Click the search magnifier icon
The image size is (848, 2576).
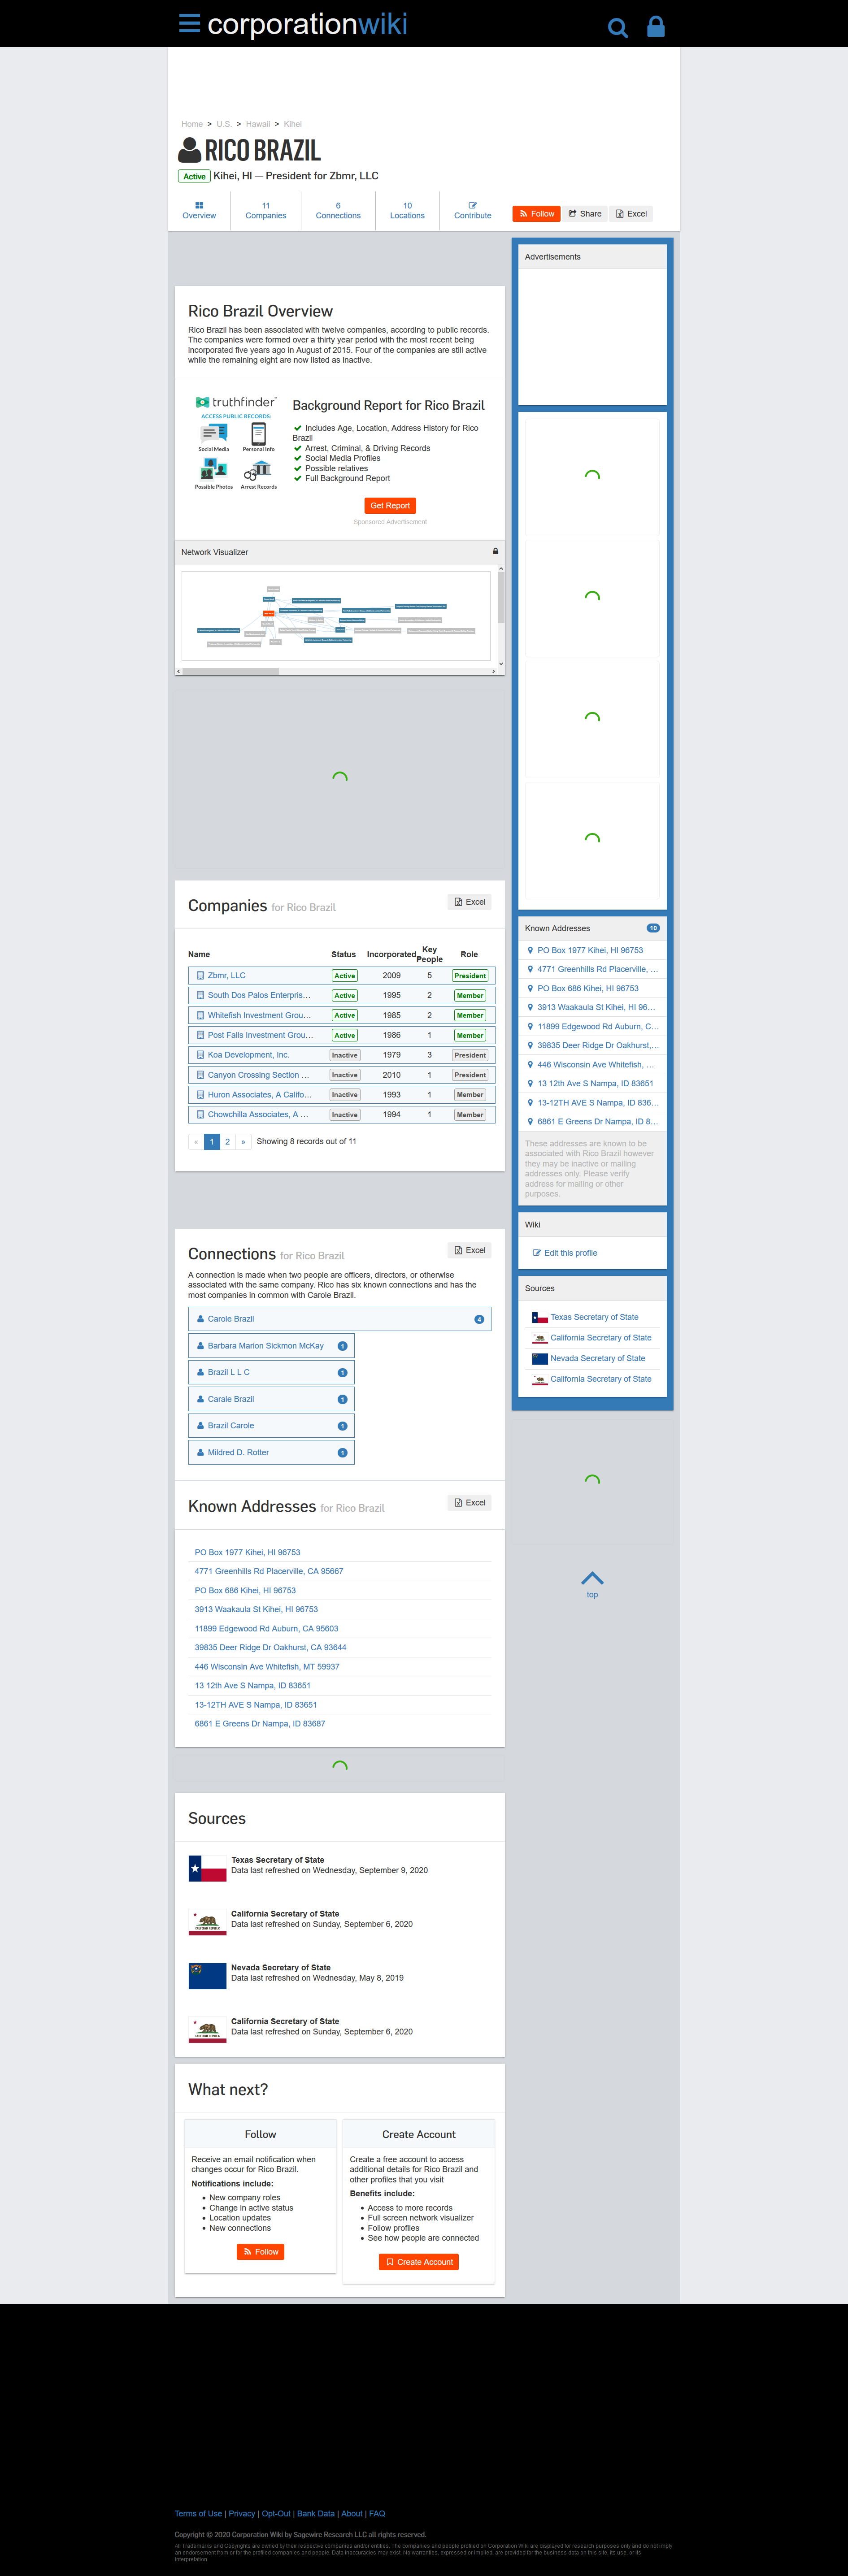(x=618, y=28)
